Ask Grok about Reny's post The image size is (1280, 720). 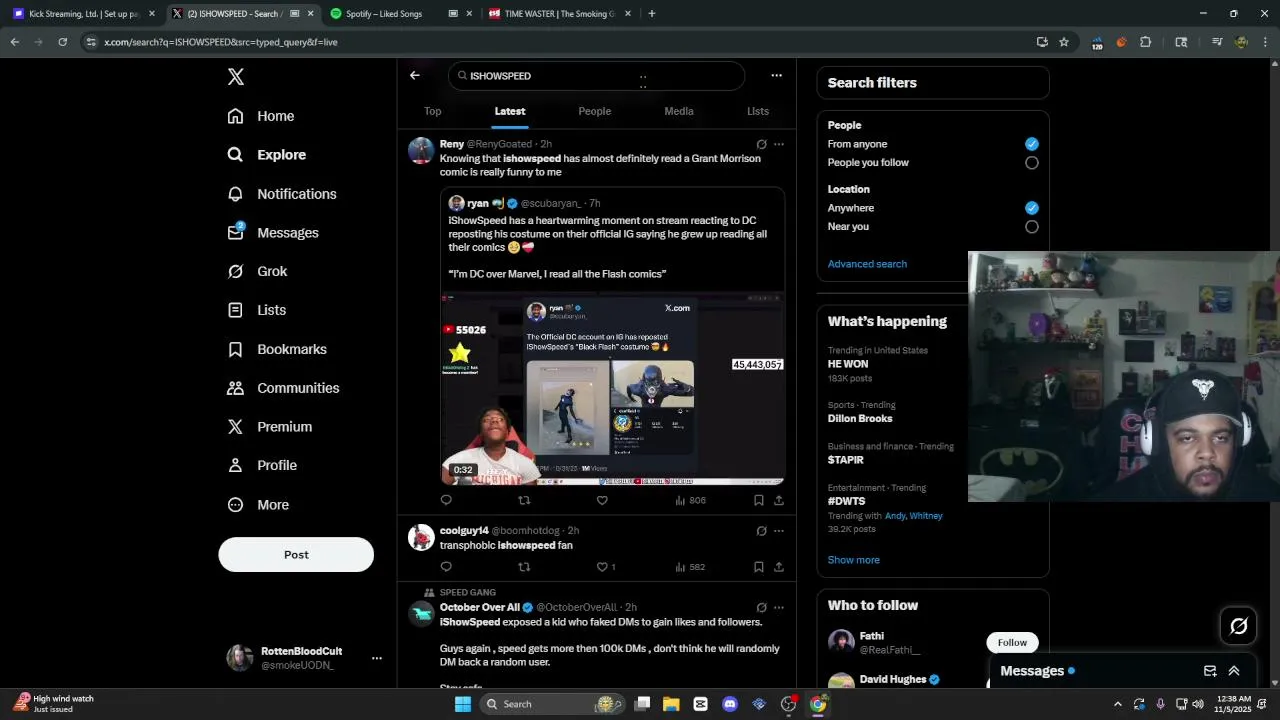[761, 144]
